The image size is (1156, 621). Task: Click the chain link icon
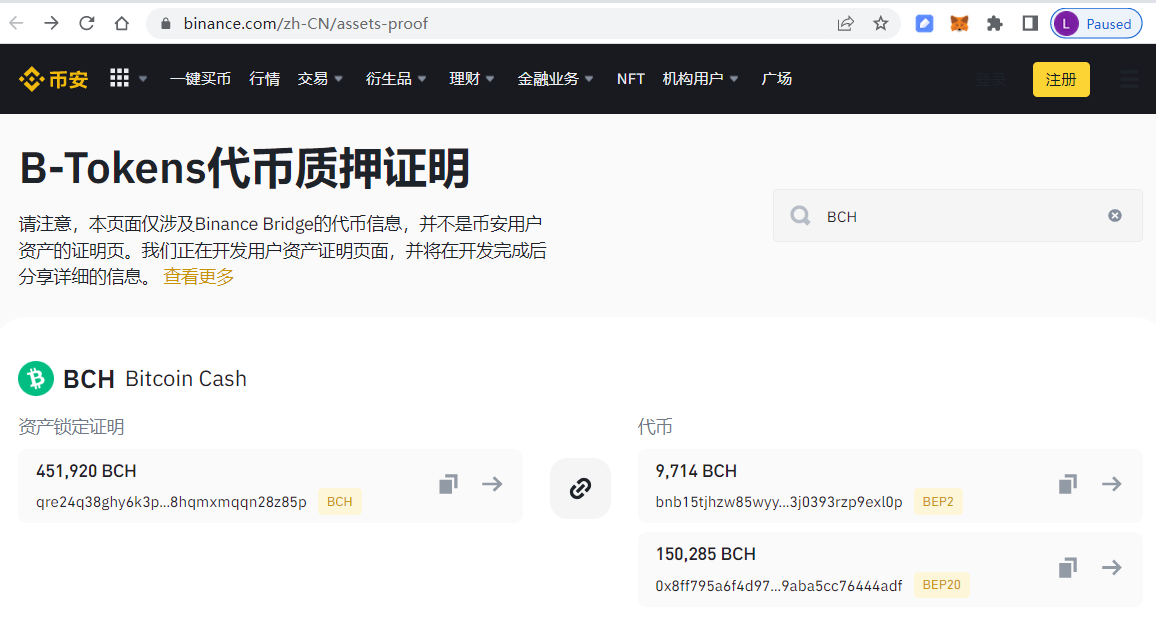click(x=580, y=488)
